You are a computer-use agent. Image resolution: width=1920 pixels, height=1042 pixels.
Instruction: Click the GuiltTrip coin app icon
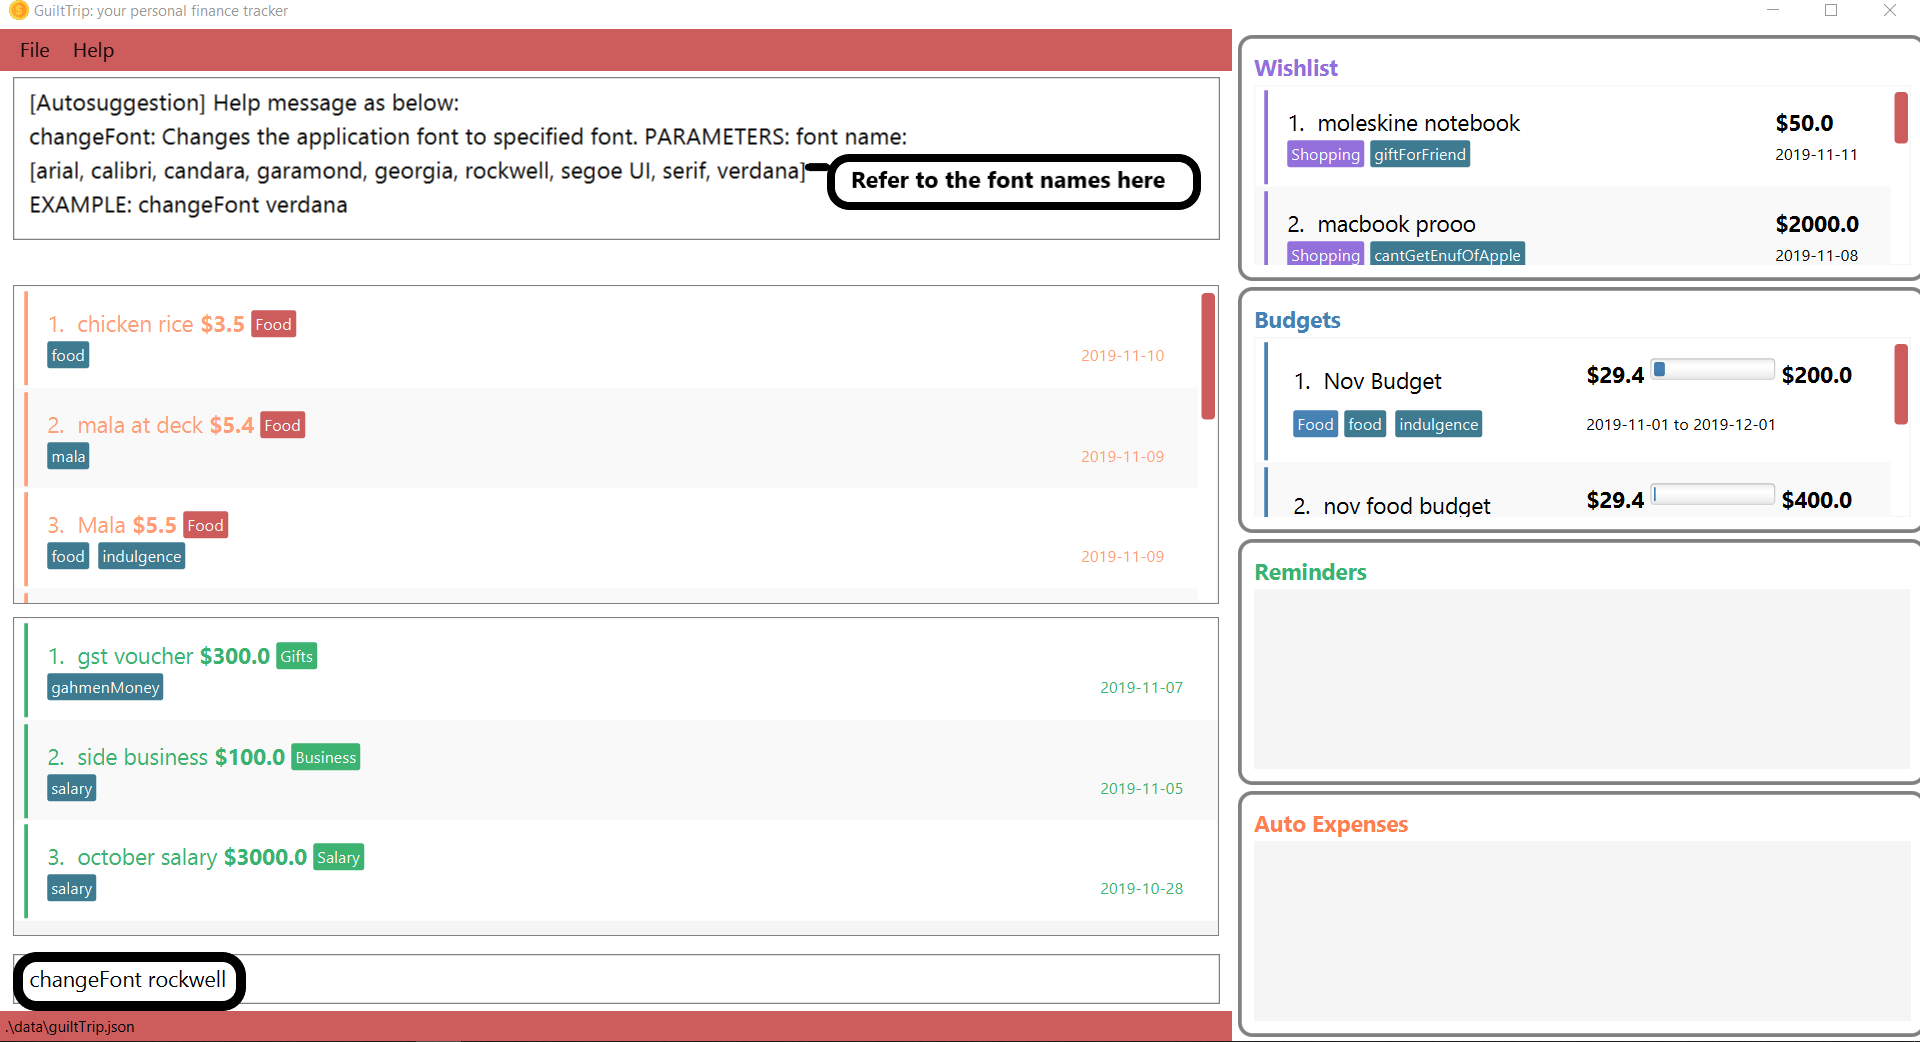pos(17,11)
